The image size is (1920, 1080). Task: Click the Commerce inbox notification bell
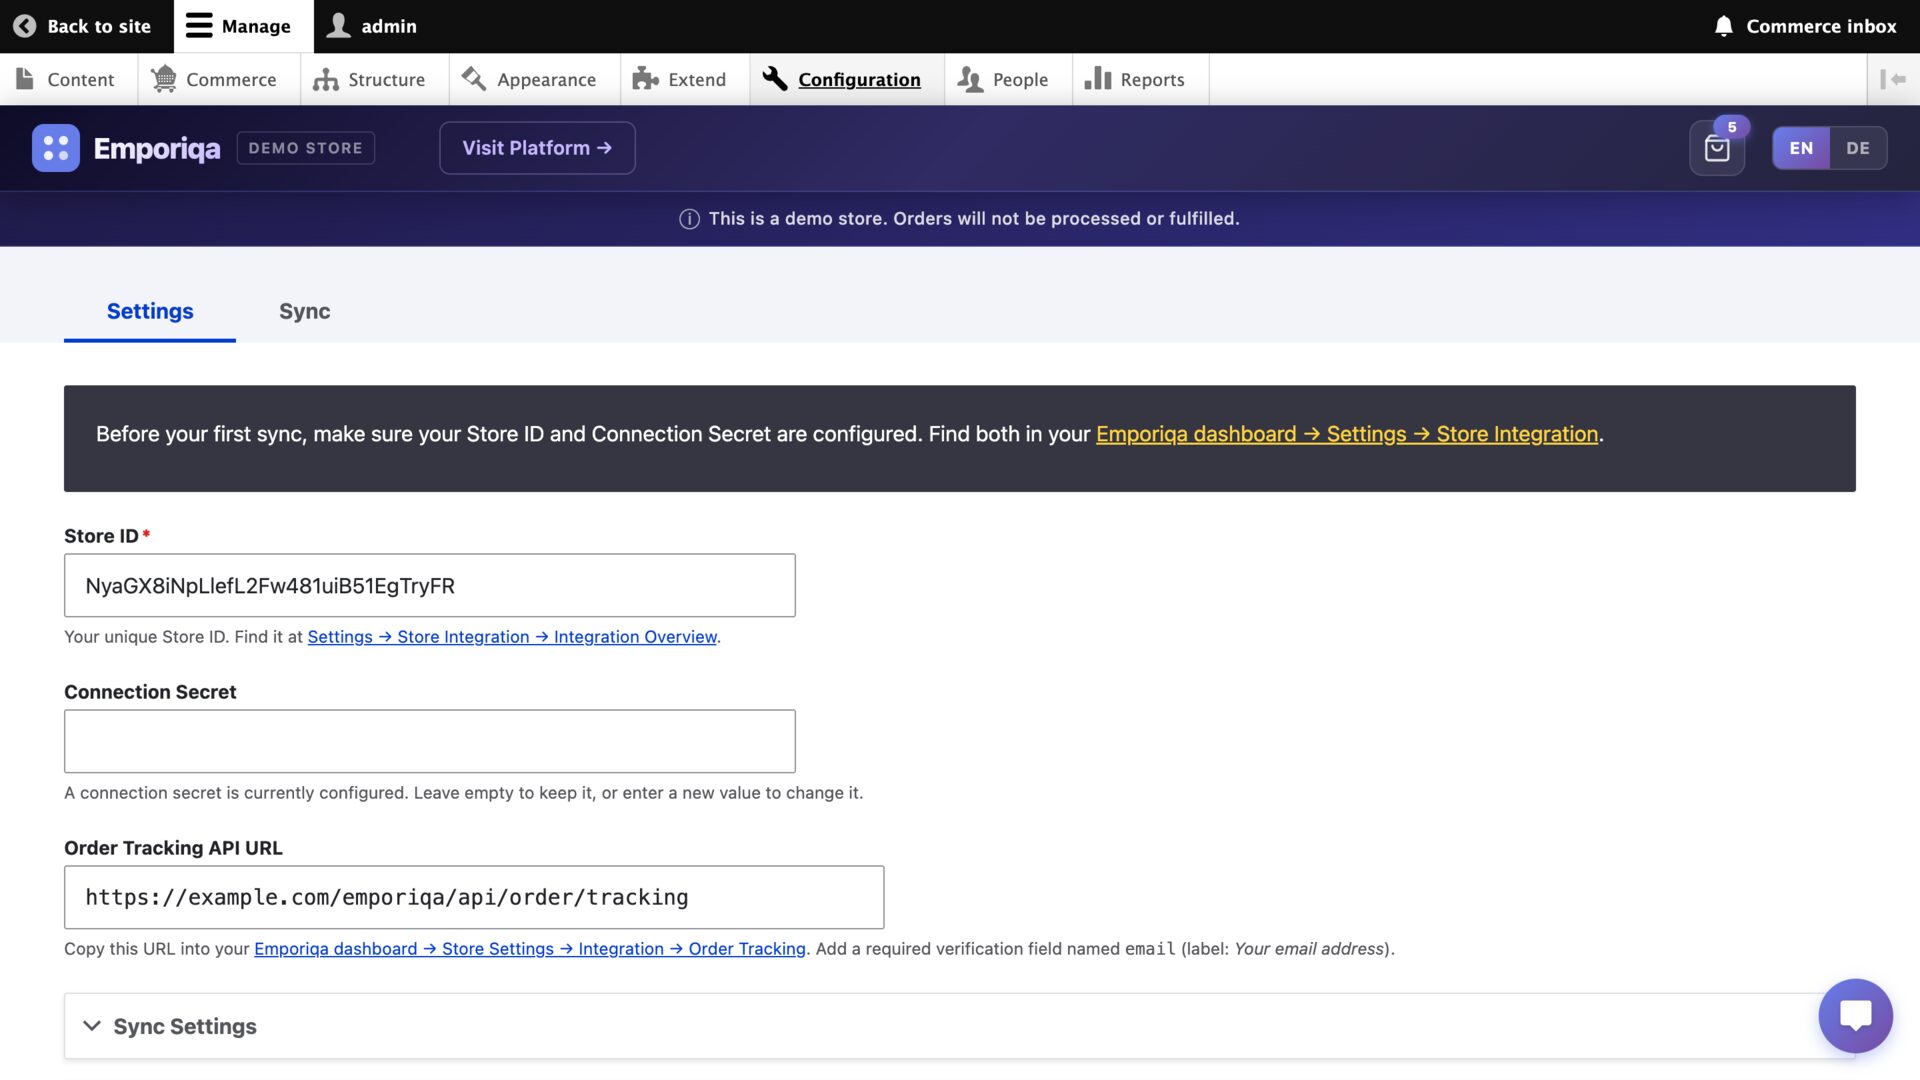(1722, 26)
